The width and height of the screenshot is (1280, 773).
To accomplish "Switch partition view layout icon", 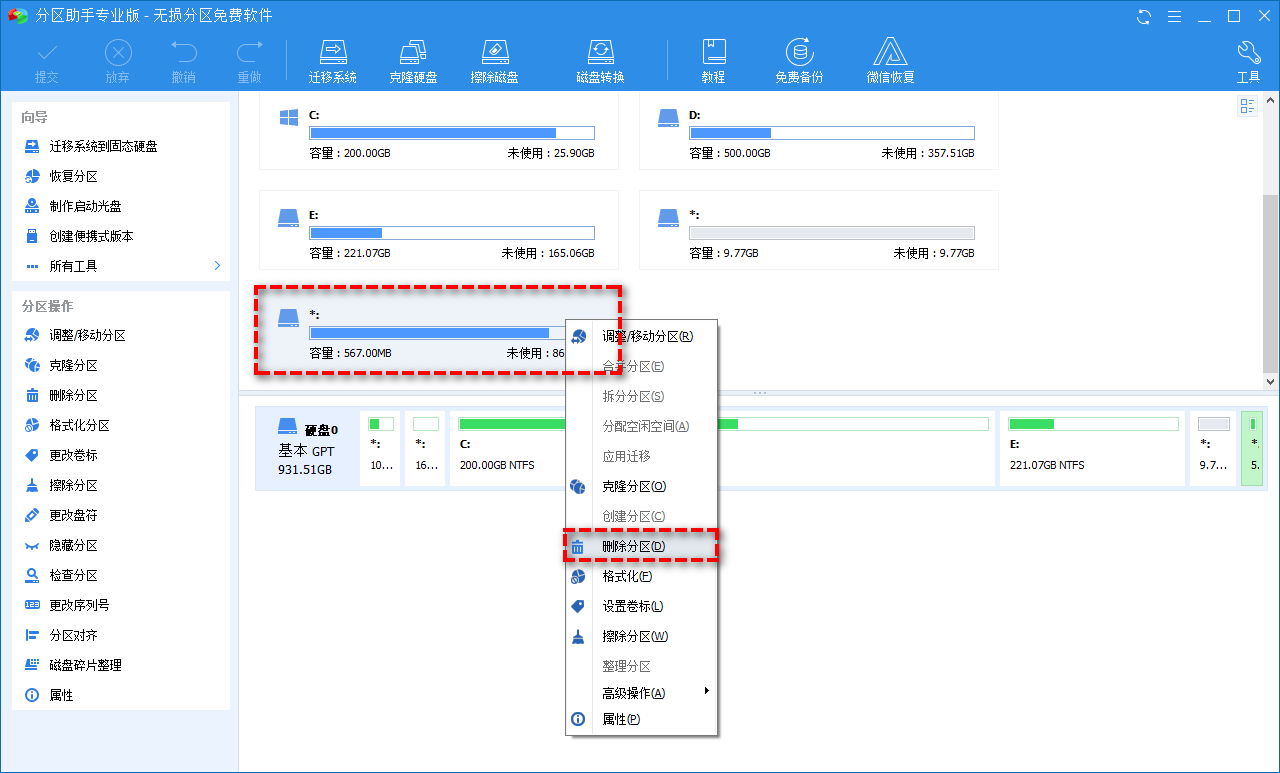I will (1247, 106).
